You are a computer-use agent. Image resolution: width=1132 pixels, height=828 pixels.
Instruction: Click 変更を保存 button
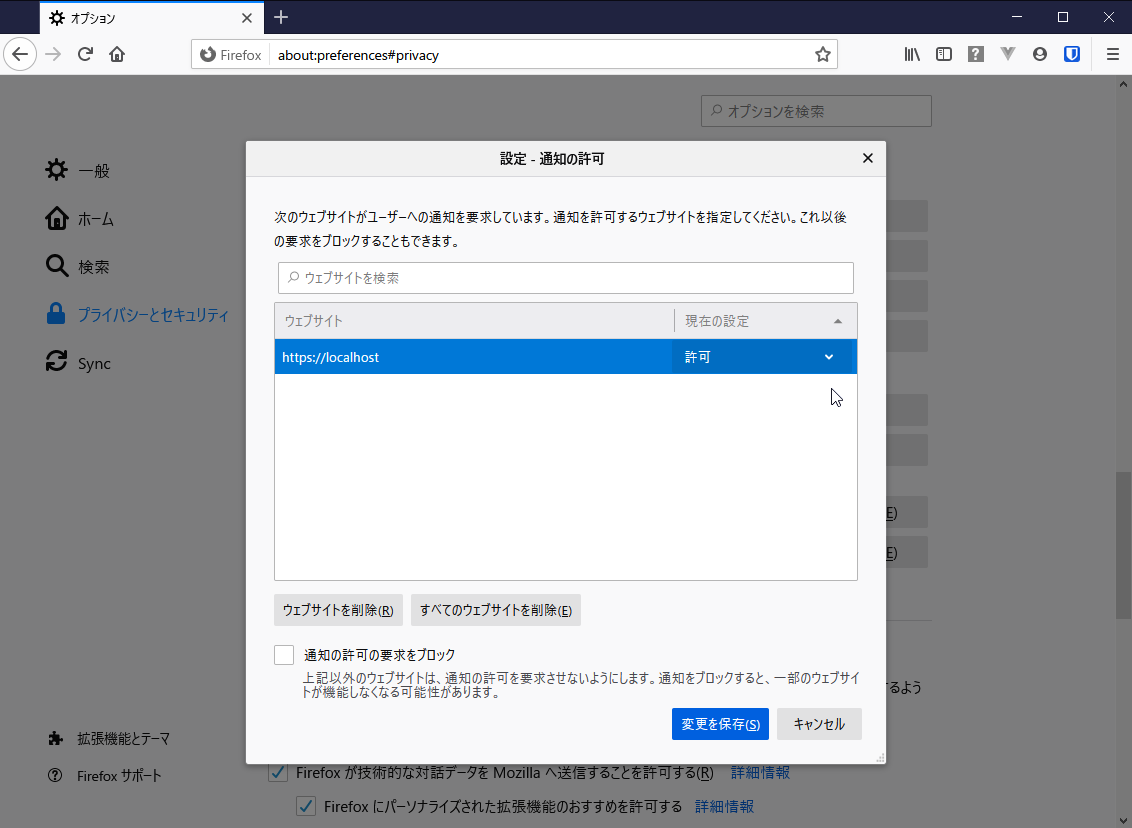(720, 724)
